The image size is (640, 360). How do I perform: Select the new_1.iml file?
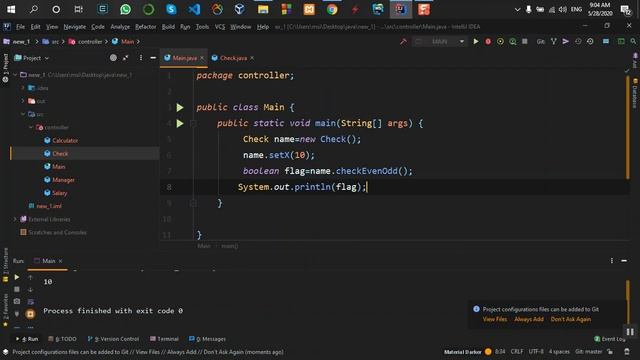(x=49, y=206)
